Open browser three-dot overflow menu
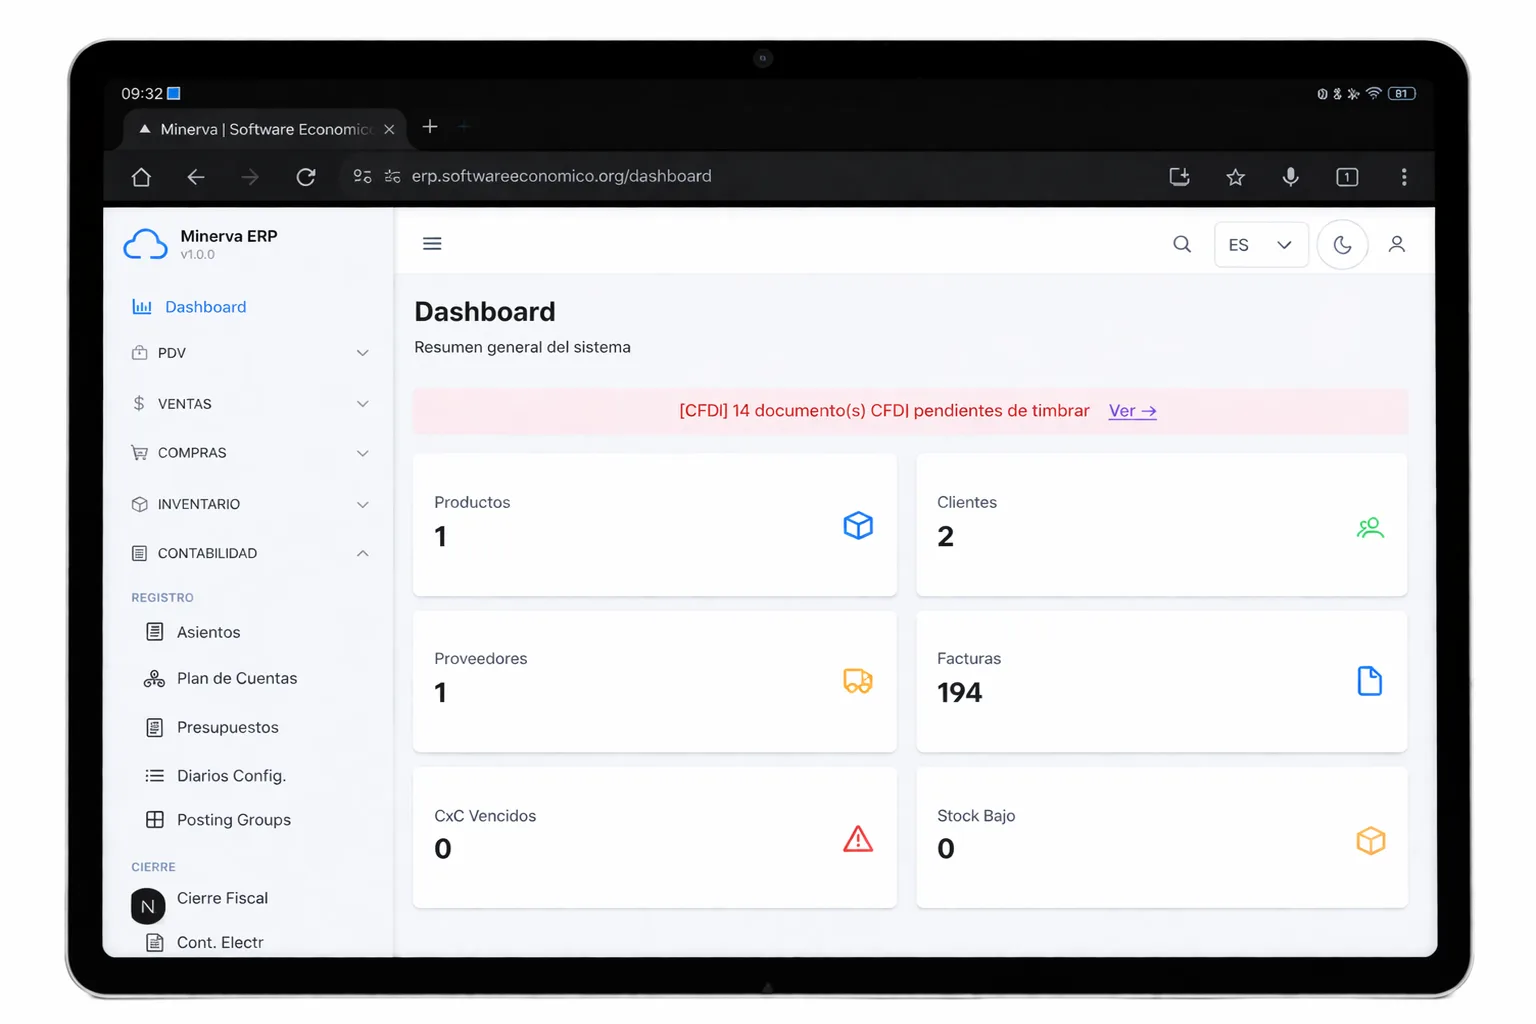The image size is (1536, 1024). coord(1403,177)
